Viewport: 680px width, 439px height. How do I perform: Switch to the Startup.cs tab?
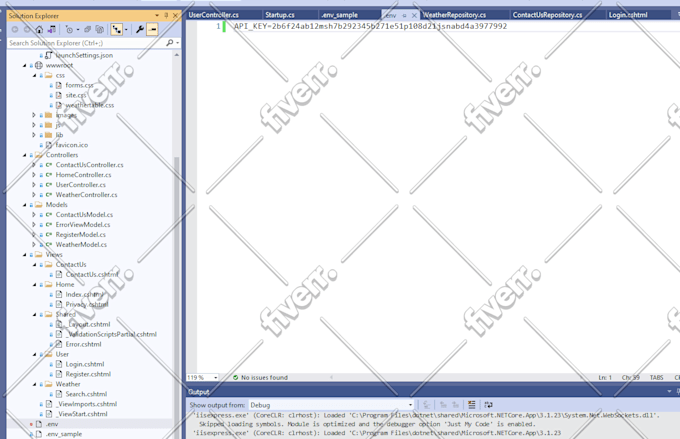(280, 15)
